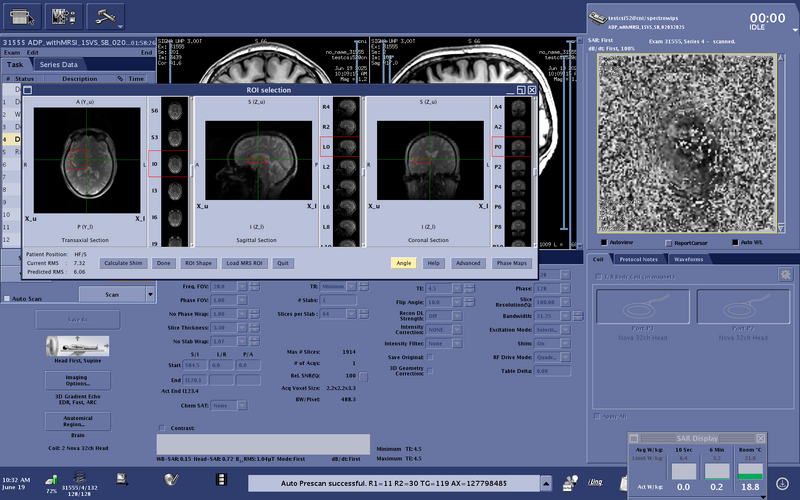Click the film strip icon in bottom bar
This screenshot has height=500, width=800.
(221, 480)
